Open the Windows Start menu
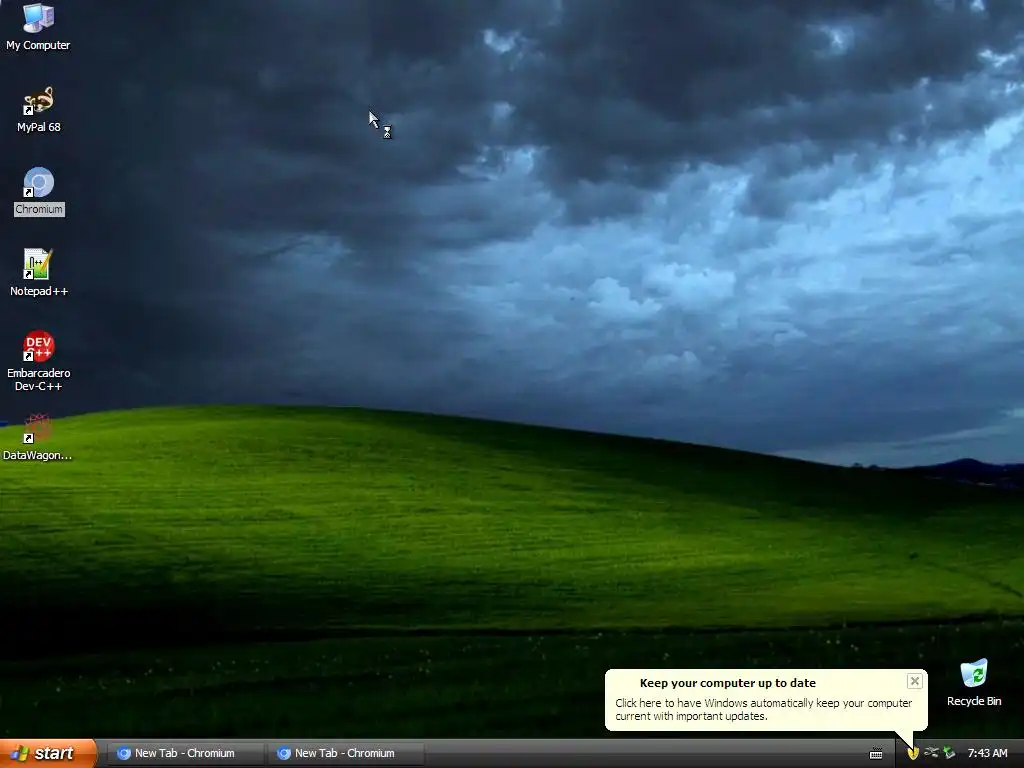The image size is (1024, 768). coord(48,753)
